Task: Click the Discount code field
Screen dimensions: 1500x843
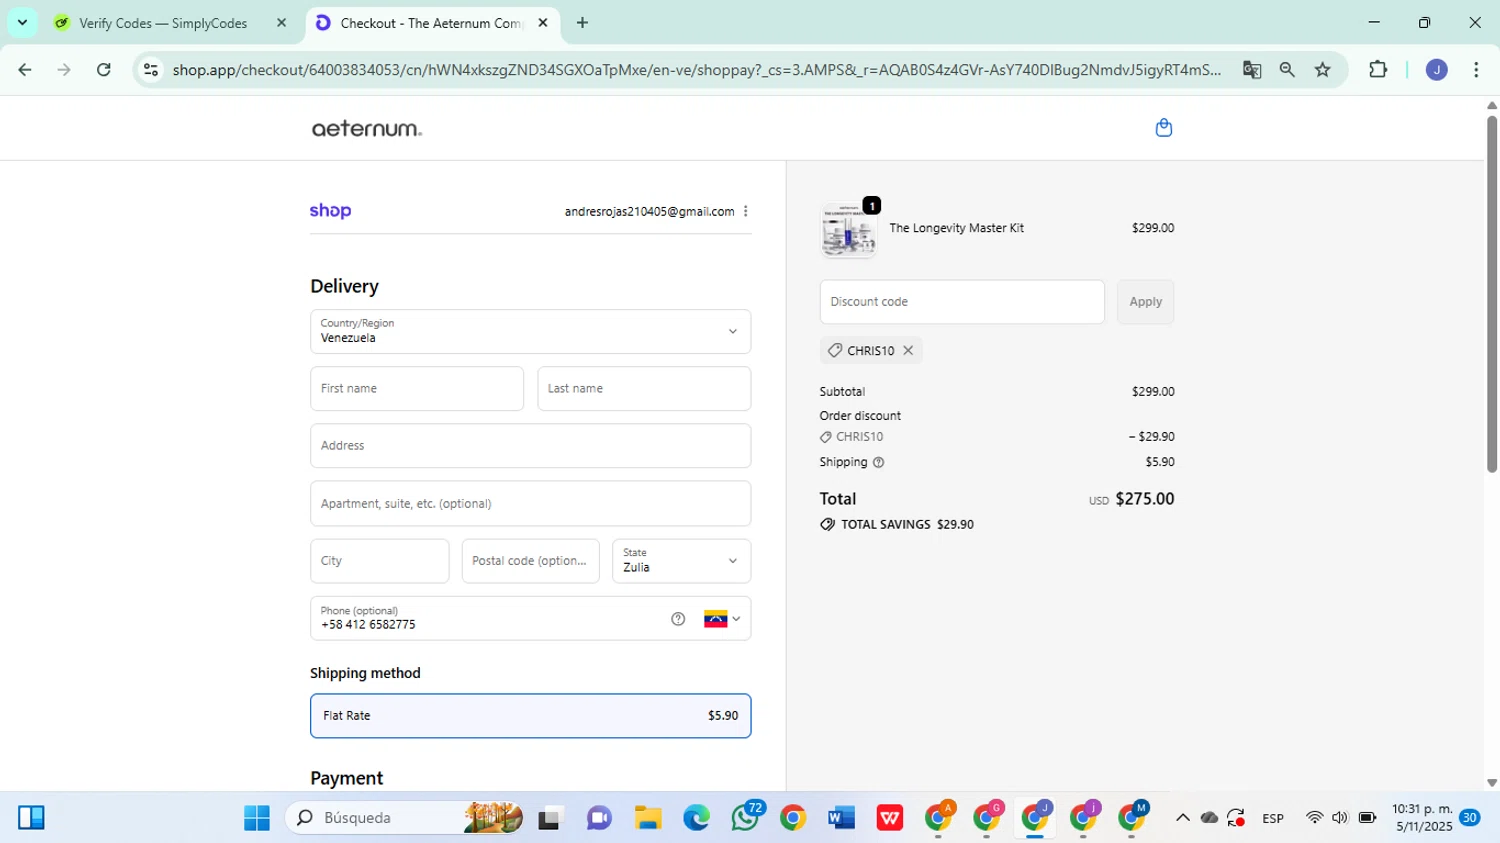Action: click(962, 302)
